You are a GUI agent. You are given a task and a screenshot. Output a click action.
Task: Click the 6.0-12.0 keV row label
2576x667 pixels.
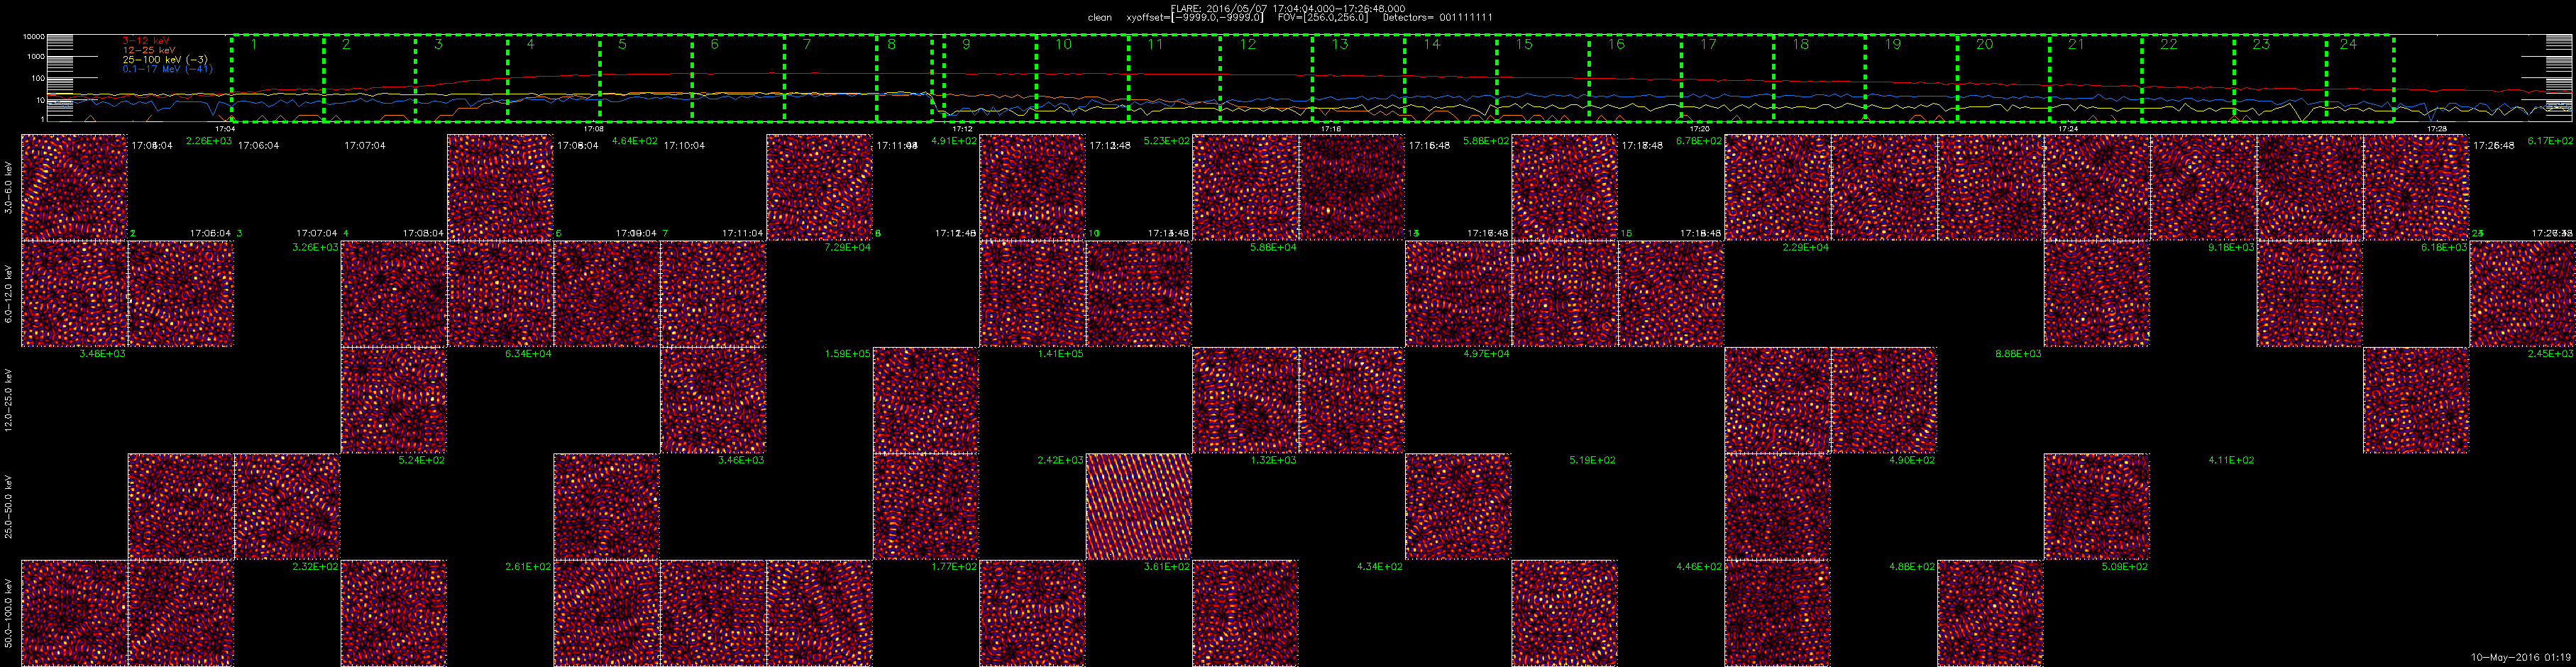[9, 294]
